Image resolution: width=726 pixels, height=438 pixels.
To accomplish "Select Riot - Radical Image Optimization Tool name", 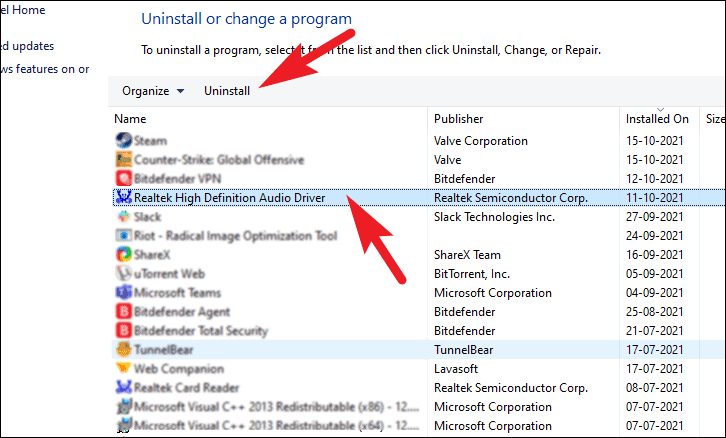I will [x=235, y=236].
